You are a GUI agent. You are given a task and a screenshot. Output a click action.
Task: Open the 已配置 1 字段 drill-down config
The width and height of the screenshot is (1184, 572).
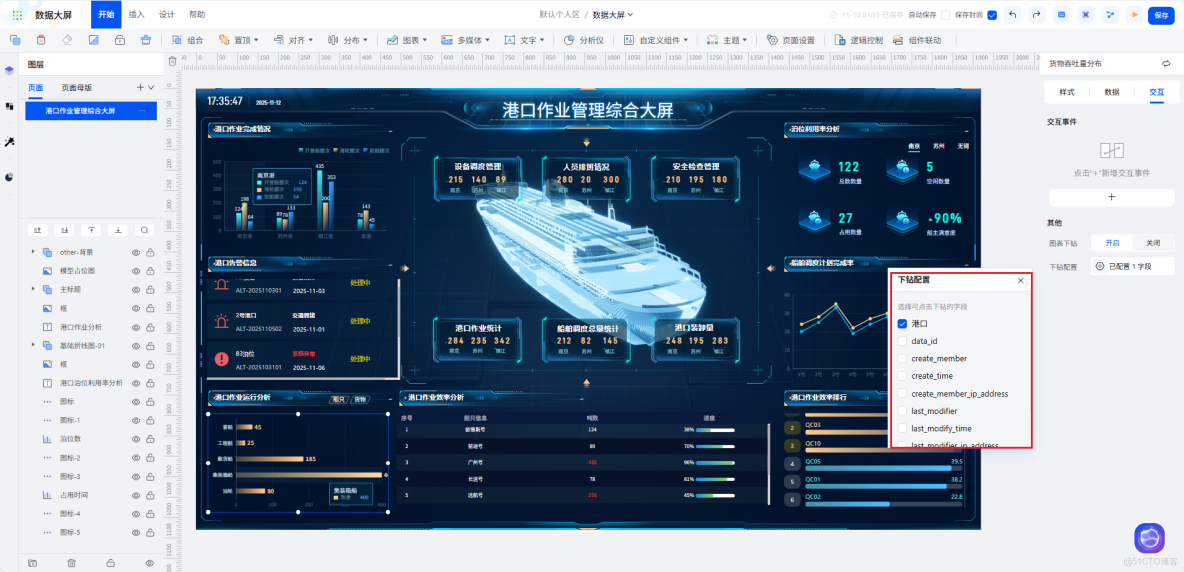1133,266
